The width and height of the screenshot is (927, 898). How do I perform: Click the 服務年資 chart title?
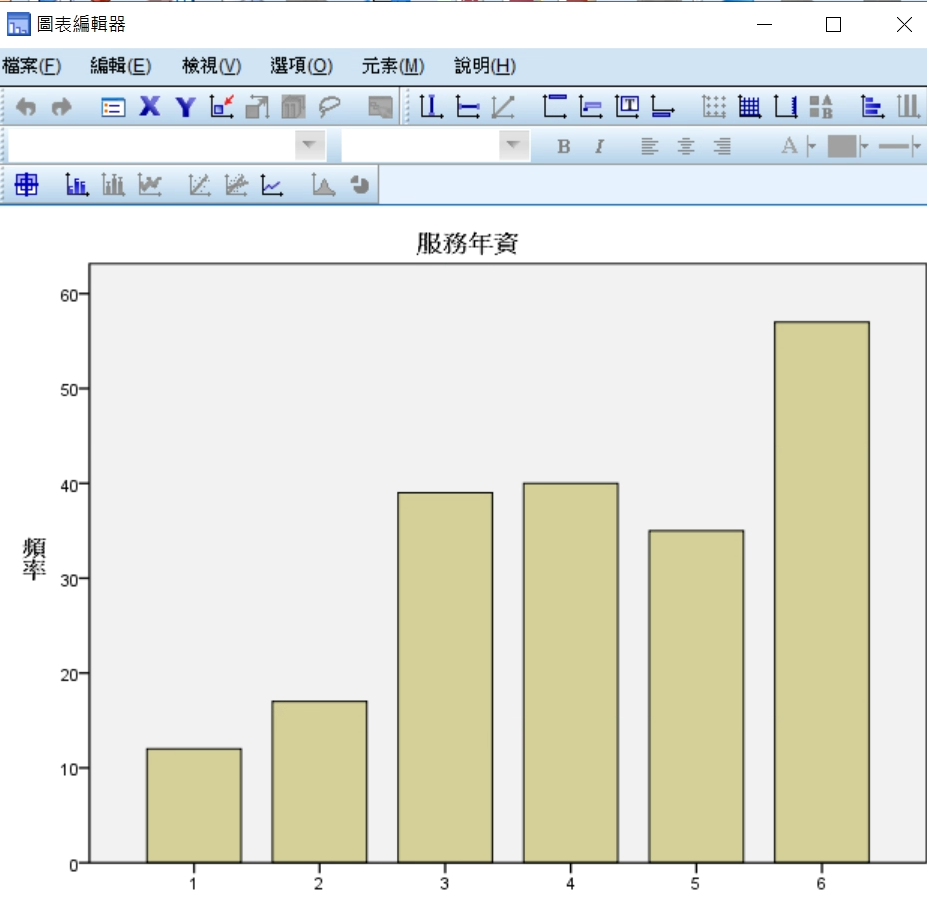(467, 243)
